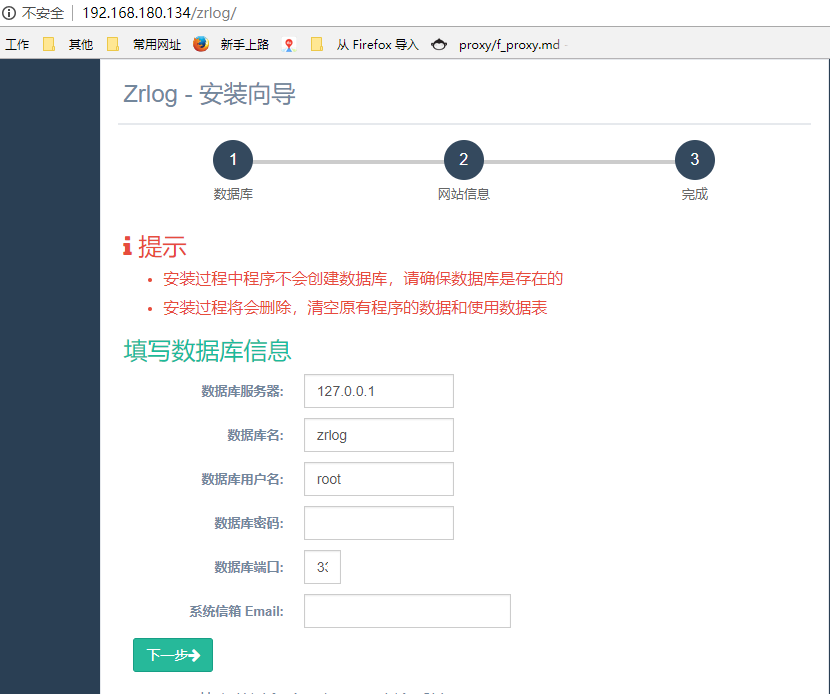Open the 从 Firefox 导入 bookmarks folder
Viewport: 830px width, 694px height.
pyautogui.click(x=364, y=45)
